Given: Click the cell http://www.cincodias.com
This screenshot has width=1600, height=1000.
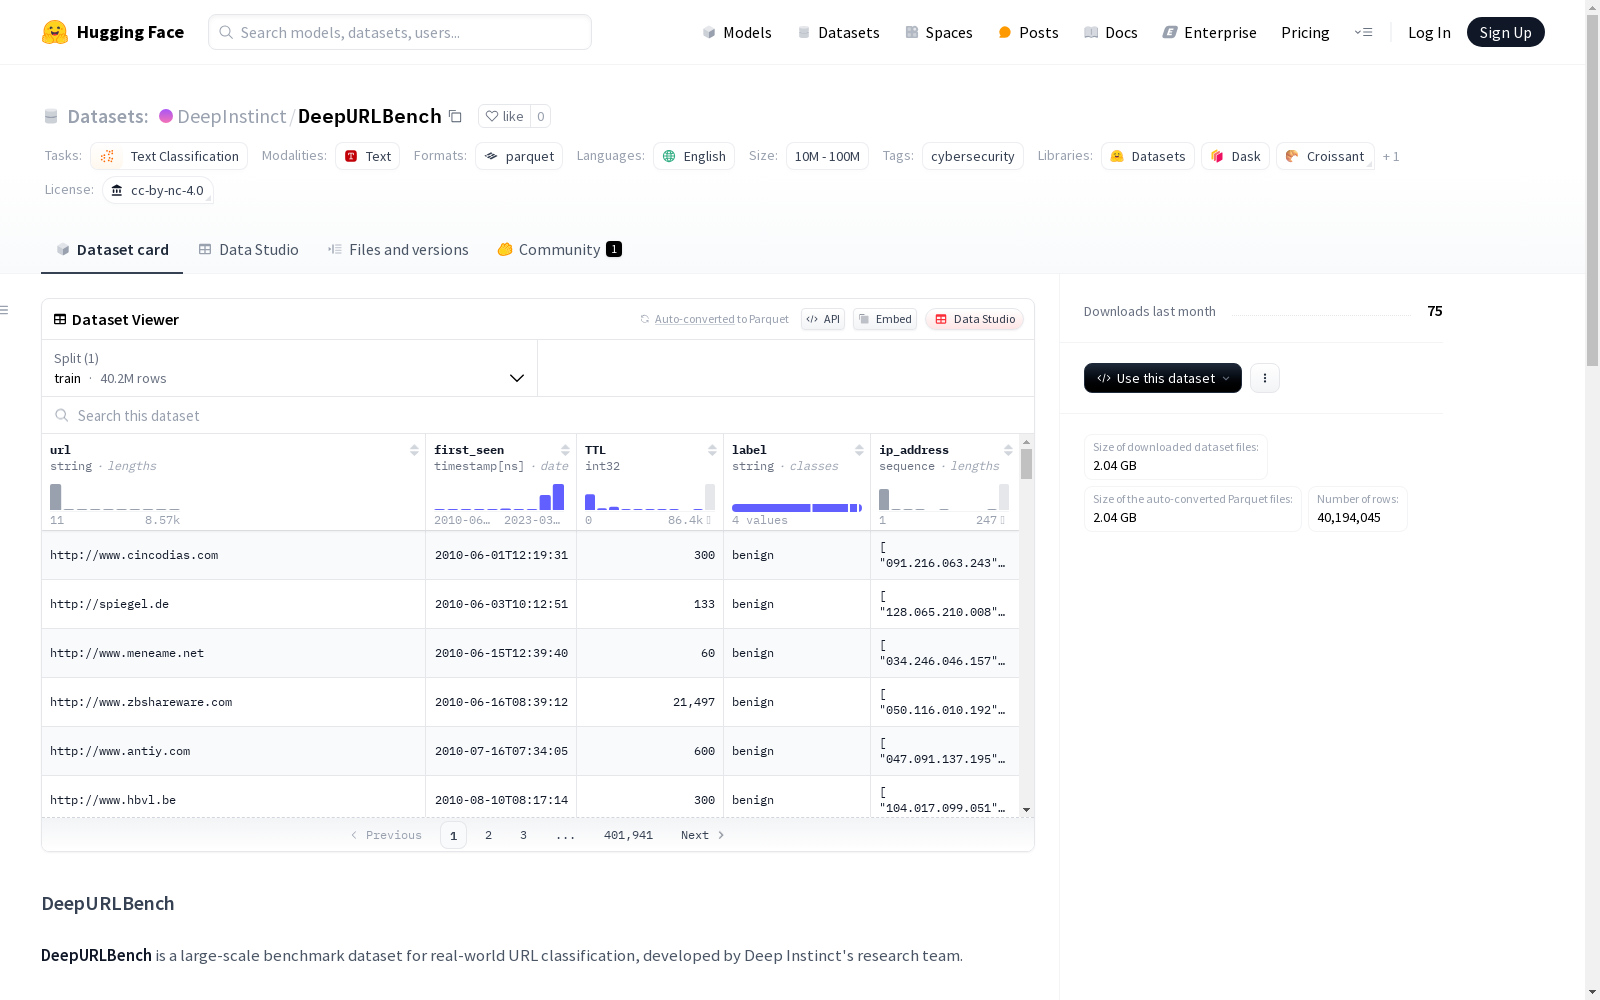Looking at the screenshot, I should [x=234, y=555].
